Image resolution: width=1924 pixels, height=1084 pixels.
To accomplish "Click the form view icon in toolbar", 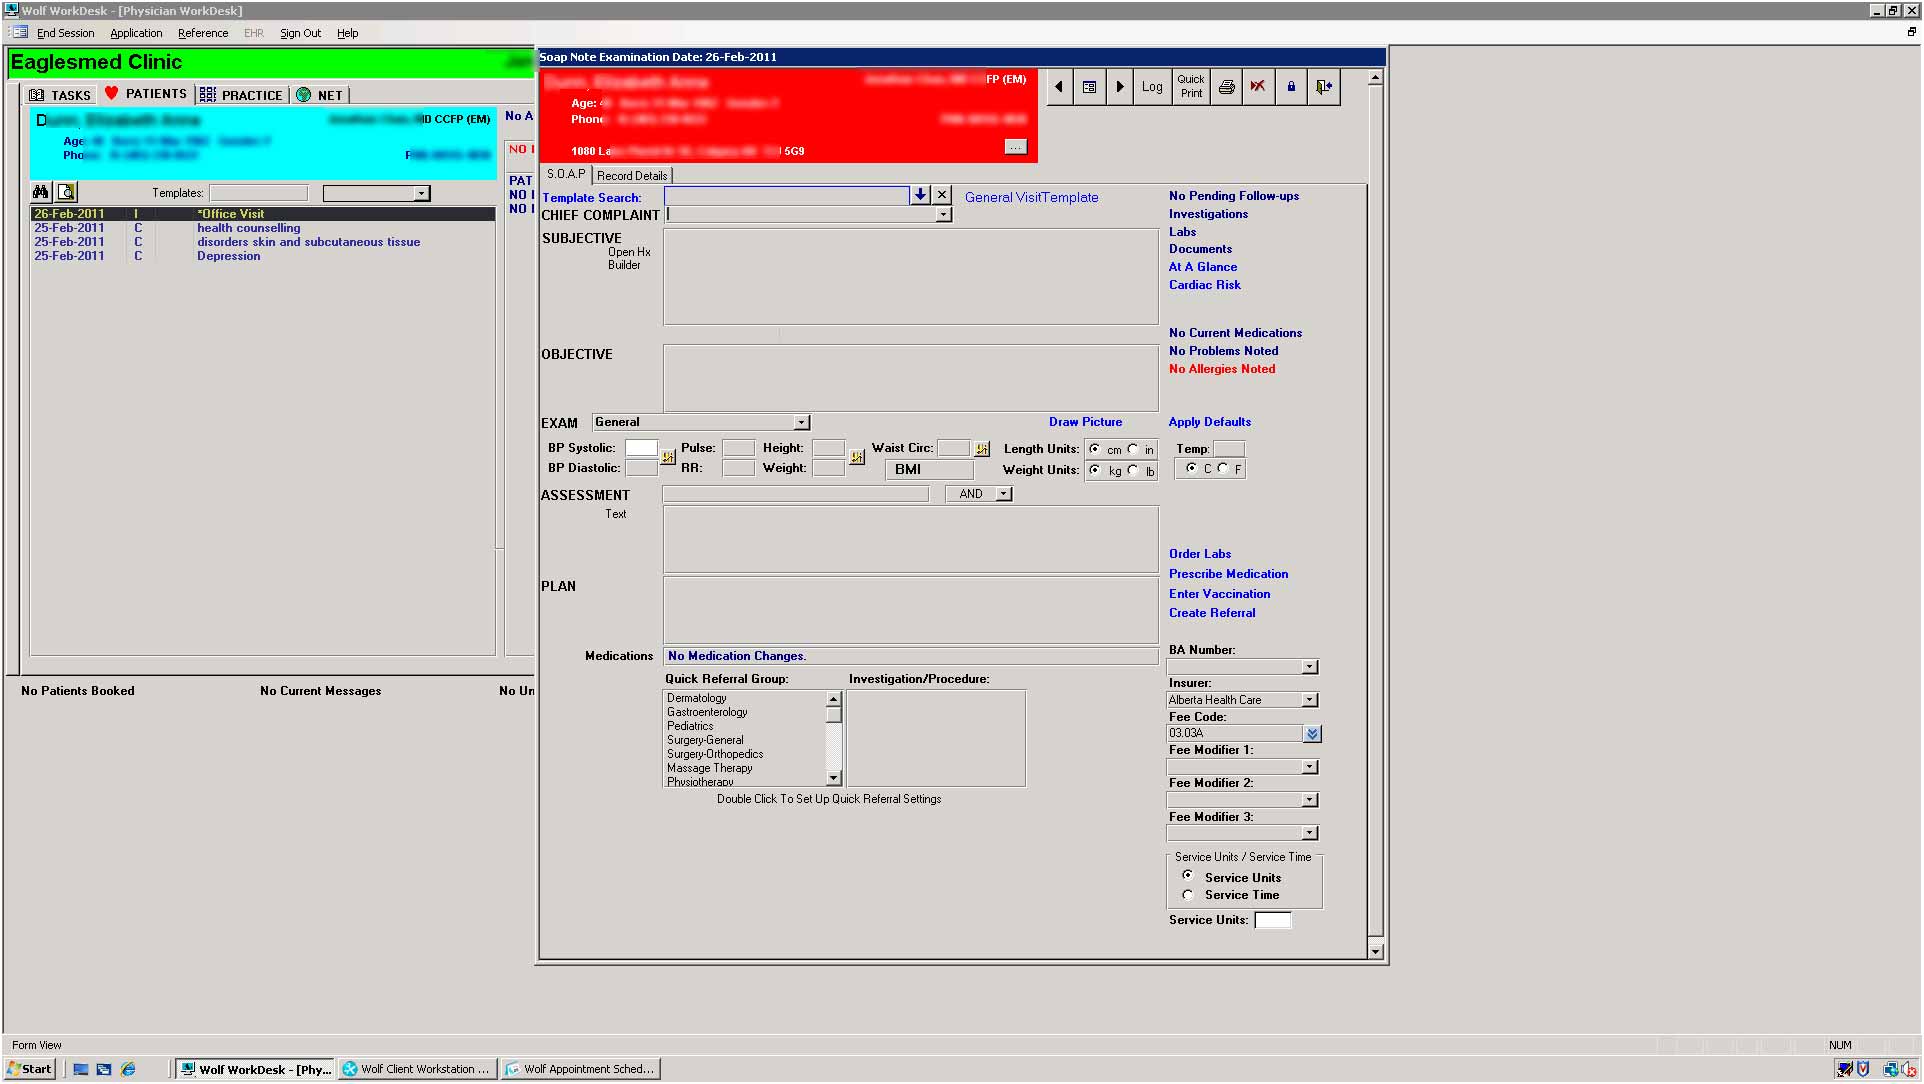I will (x=1090, y=87).
